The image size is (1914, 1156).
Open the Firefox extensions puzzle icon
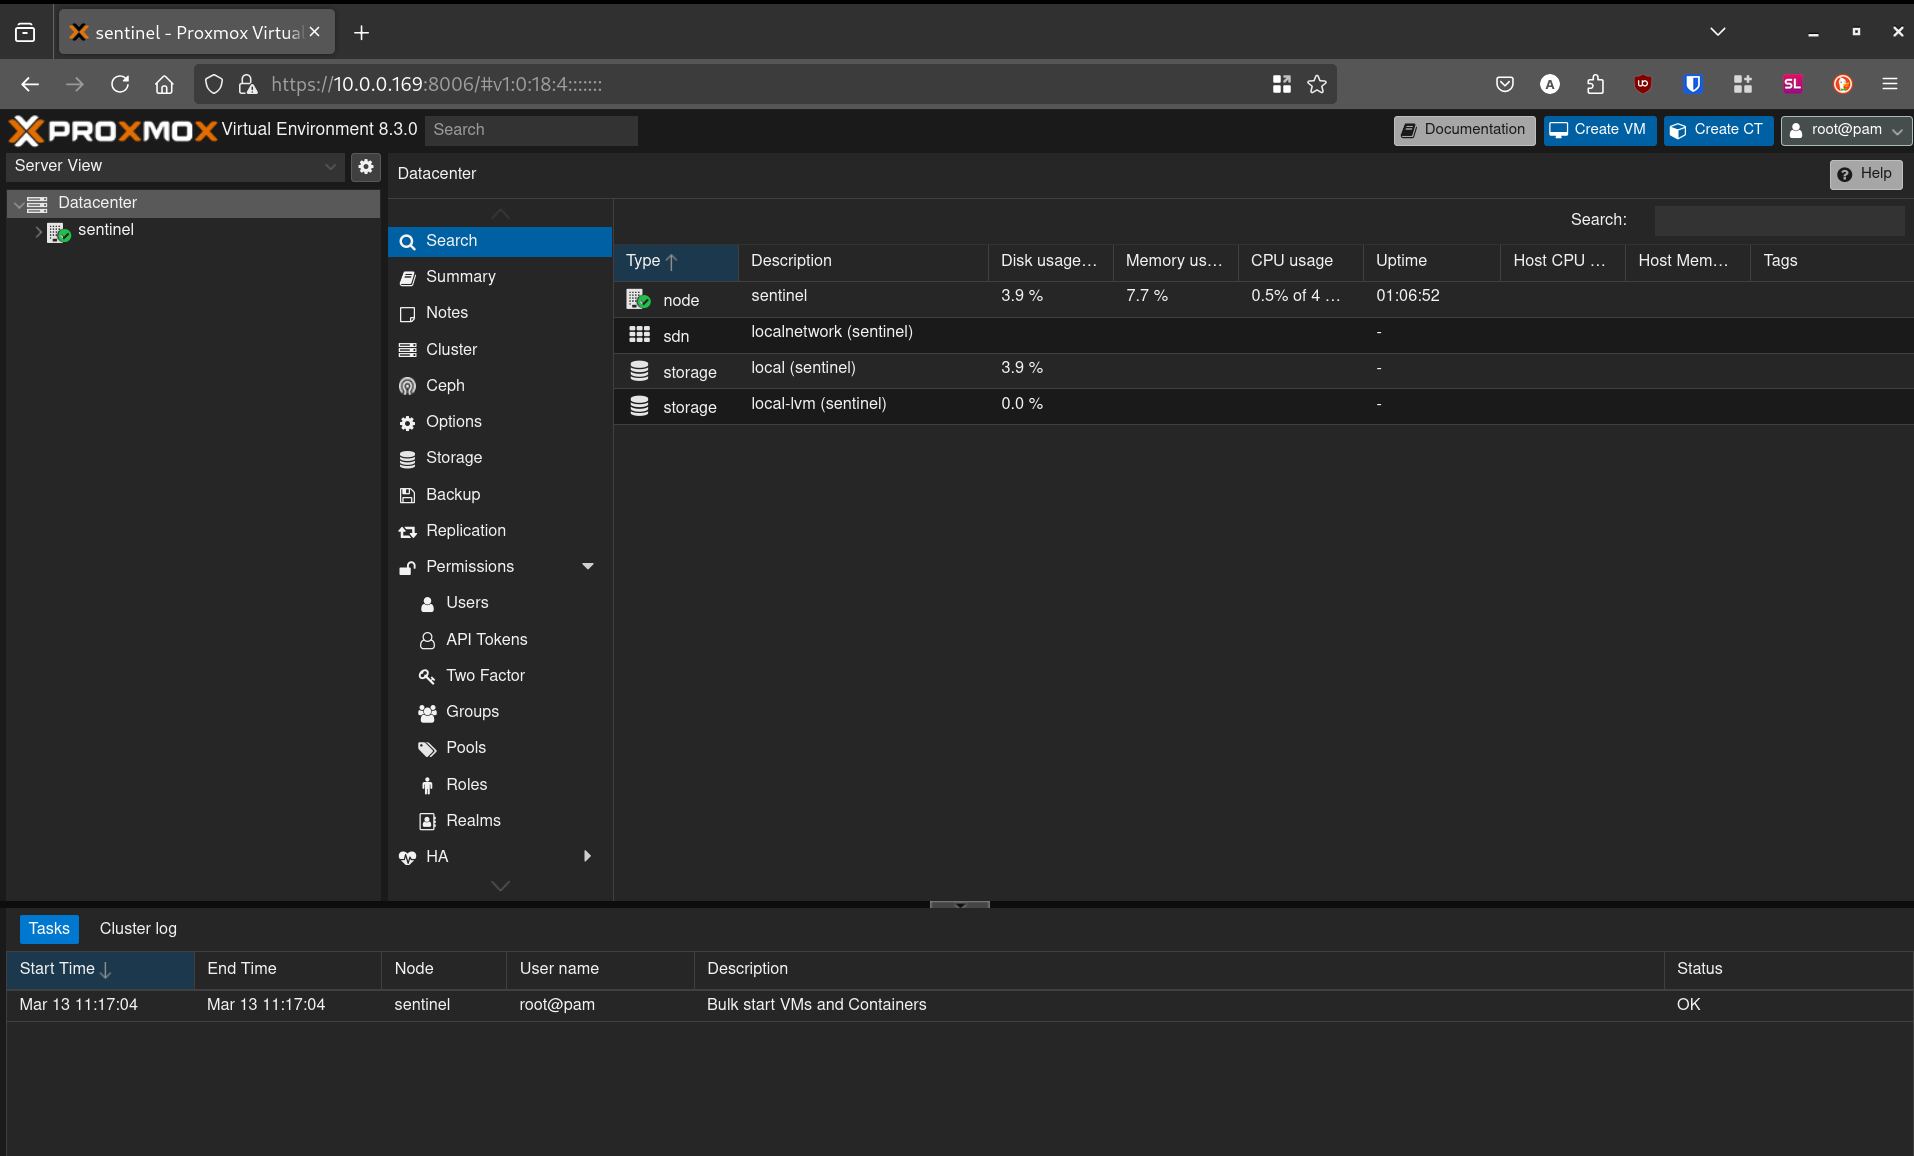tap(1595, 84)
